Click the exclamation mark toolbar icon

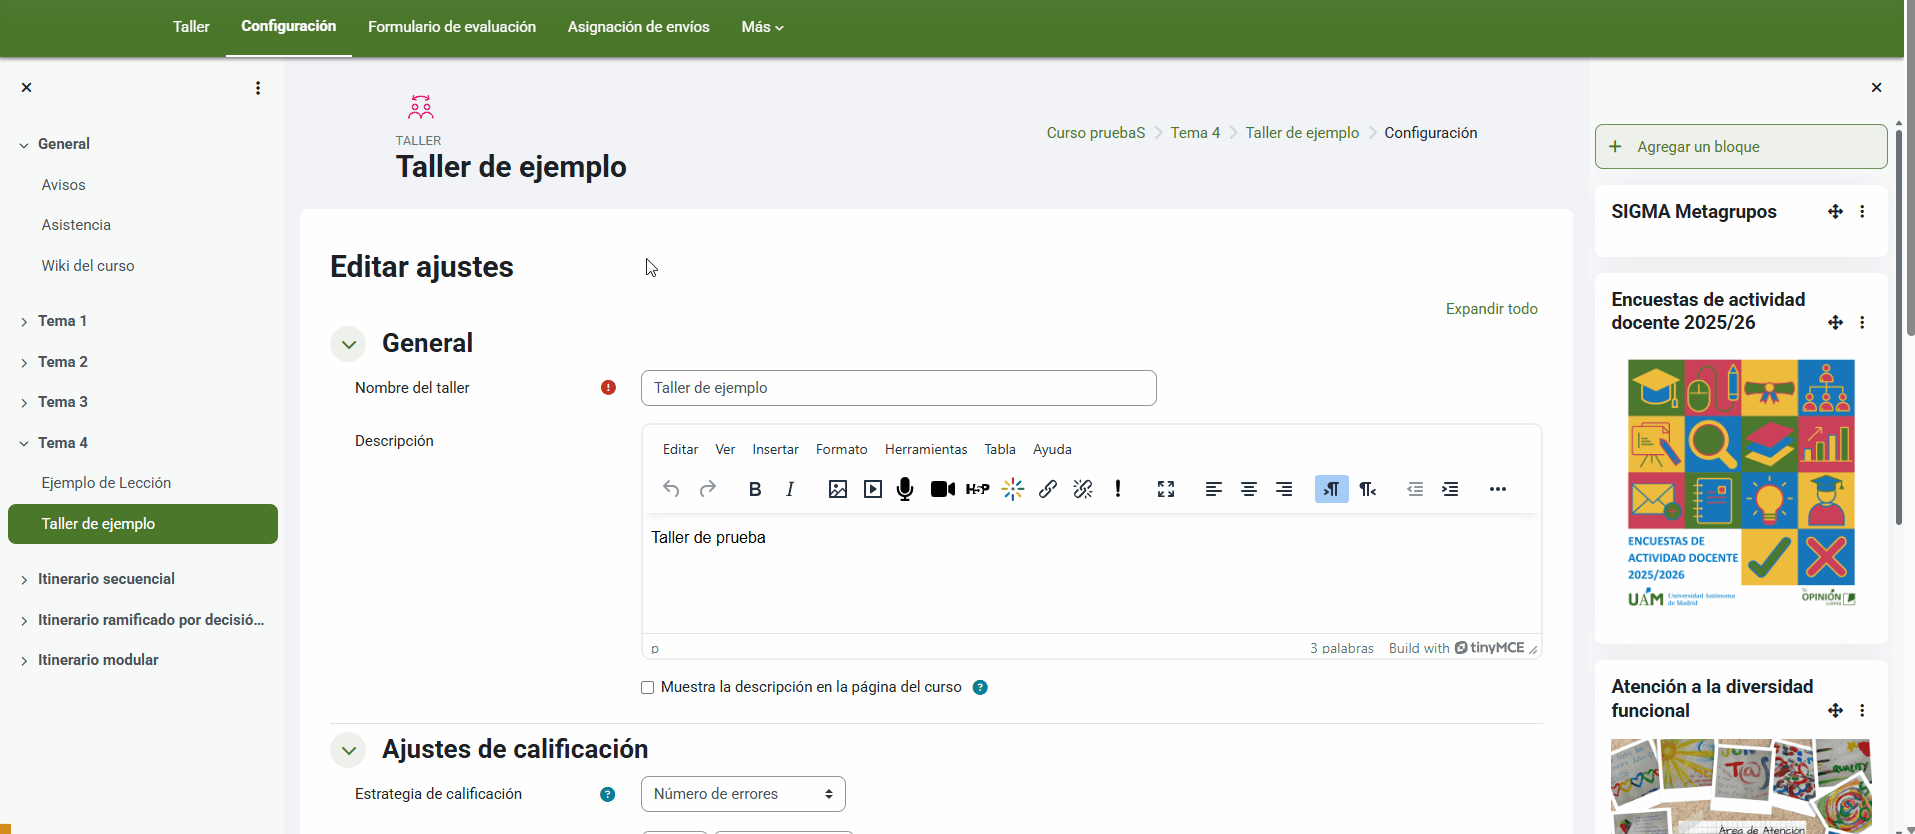coord(1118,489)
